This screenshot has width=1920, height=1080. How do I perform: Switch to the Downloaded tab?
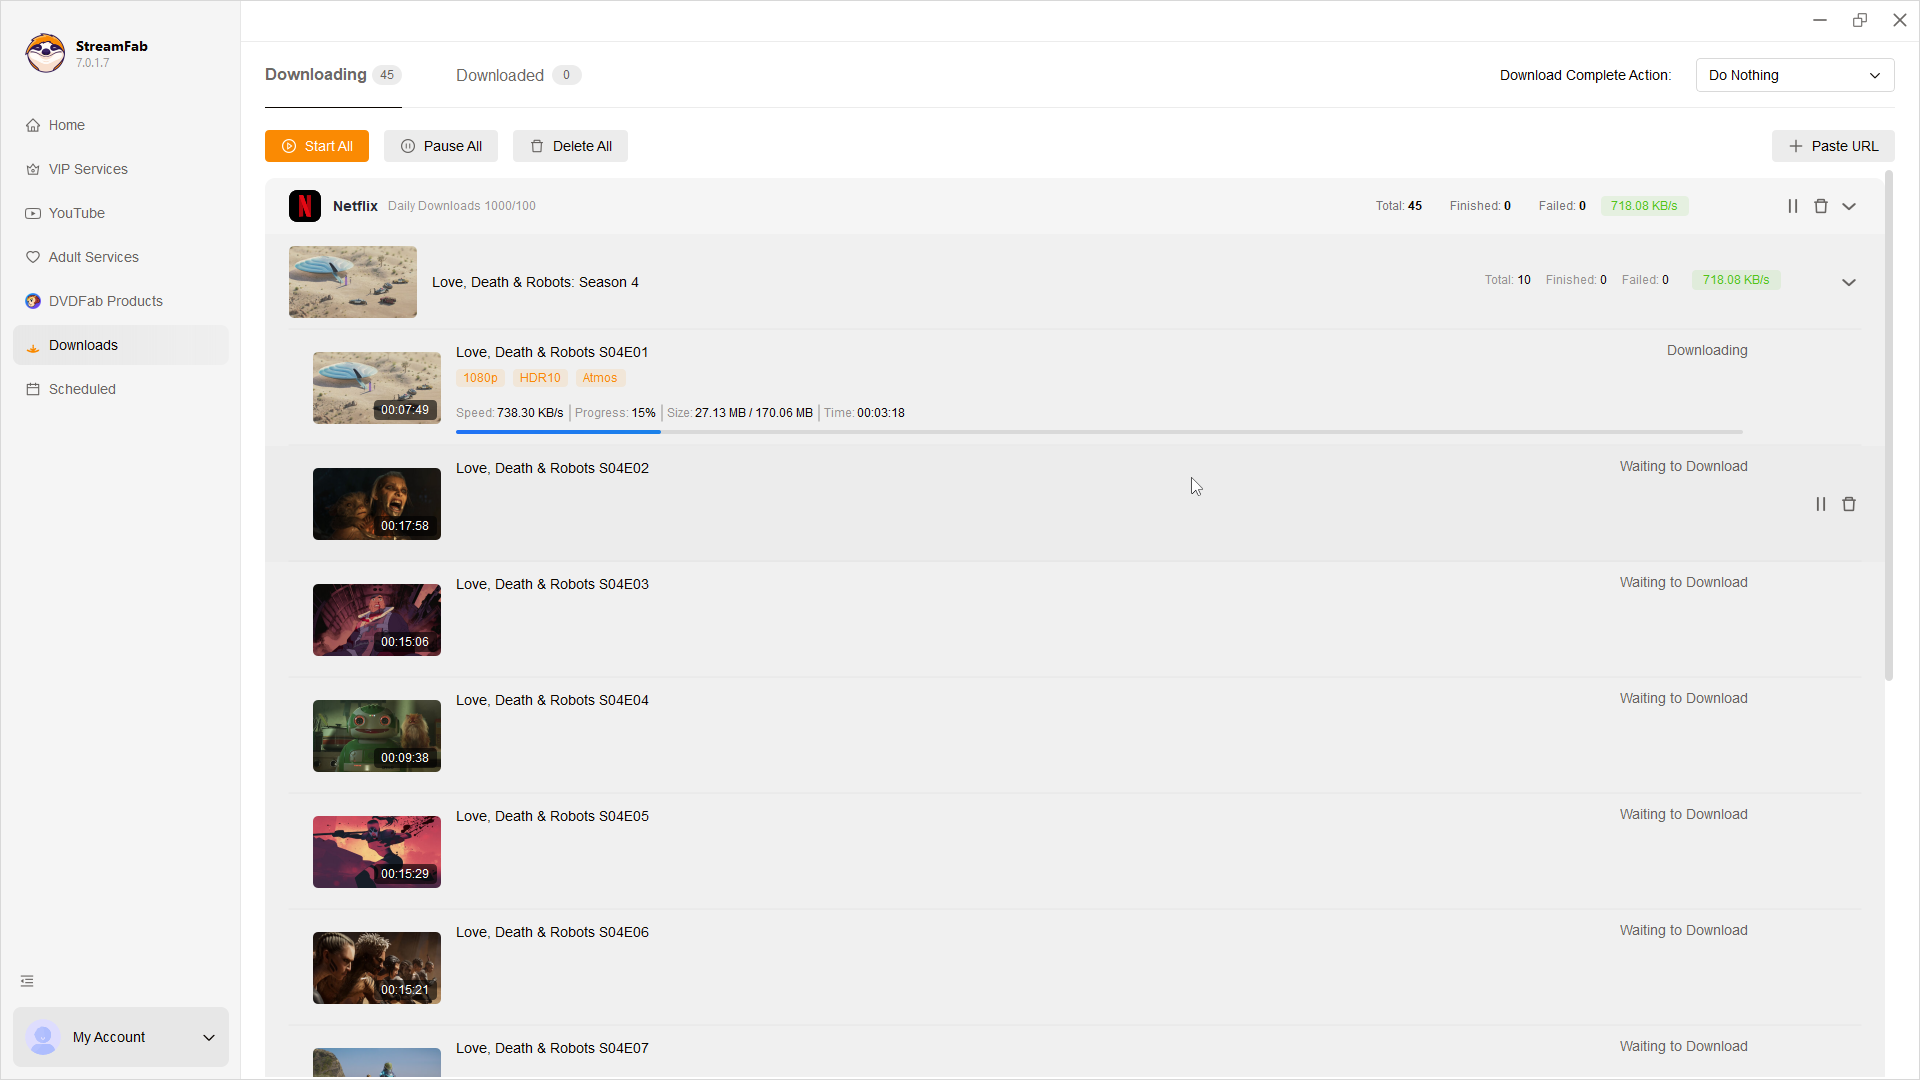(x=518, y=75)
